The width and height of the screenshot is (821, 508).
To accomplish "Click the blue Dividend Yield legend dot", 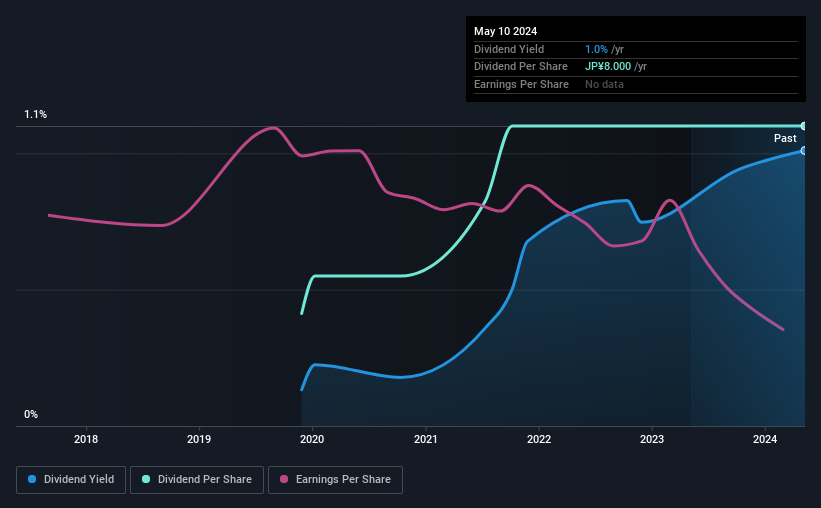I will (32, 479).
